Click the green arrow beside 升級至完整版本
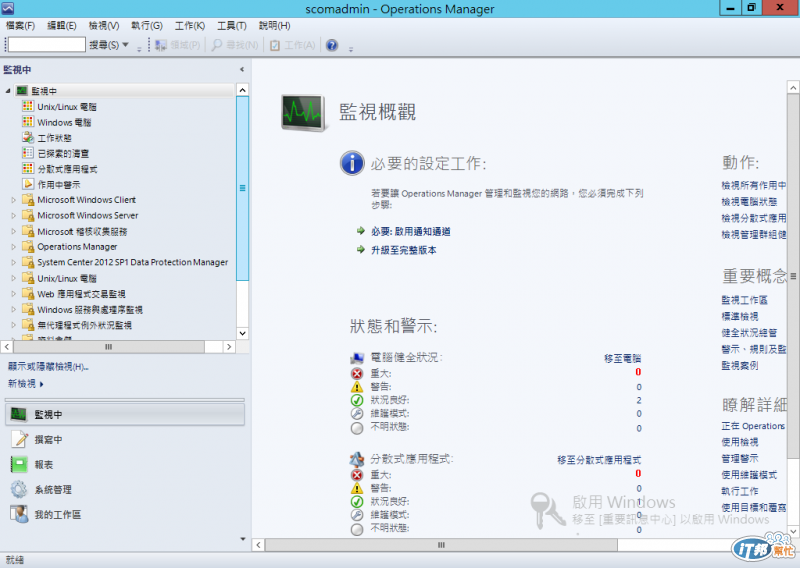 [361, 250]
